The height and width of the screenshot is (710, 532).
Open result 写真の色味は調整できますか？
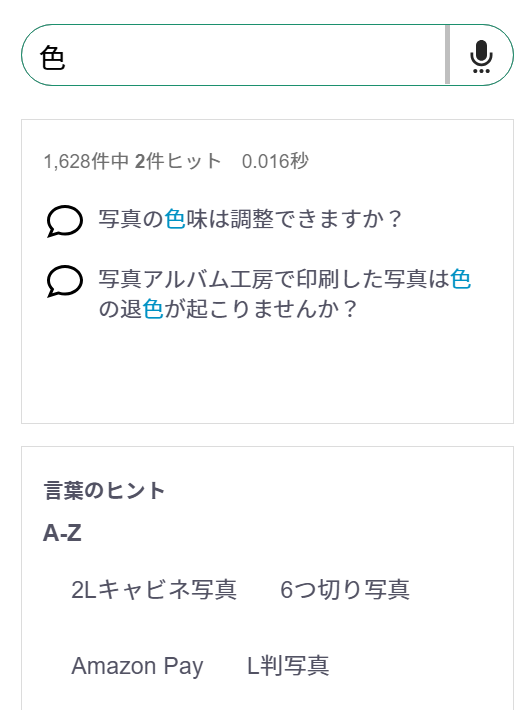click(x=250, y=219)
